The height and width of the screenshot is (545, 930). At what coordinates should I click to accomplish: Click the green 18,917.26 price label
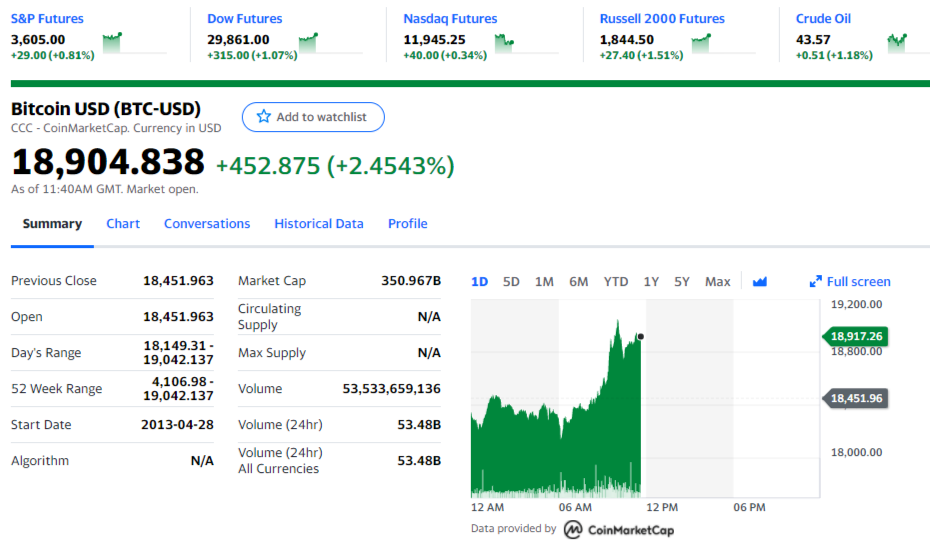pos(856,336)
